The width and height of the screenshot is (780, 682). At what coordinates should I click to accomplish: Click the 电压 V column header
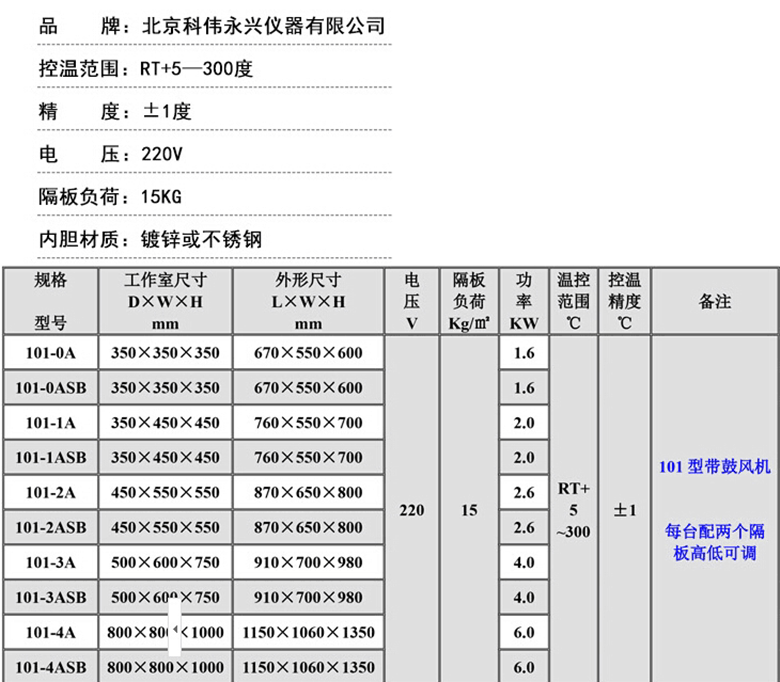pos(411,301)
